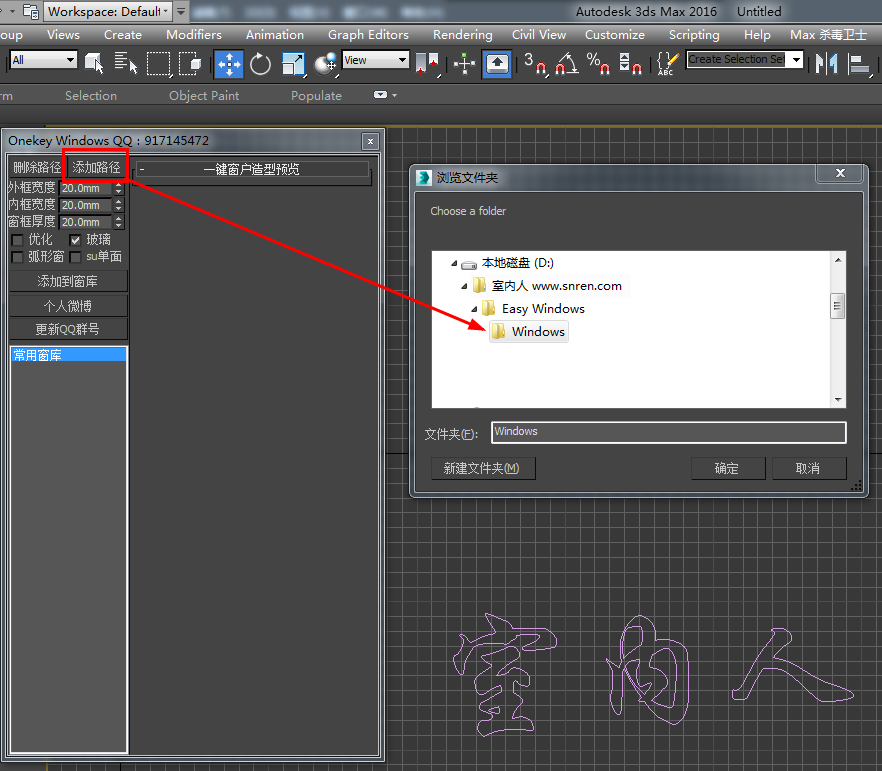Open the Rendering menu

(x=462, y=35)
